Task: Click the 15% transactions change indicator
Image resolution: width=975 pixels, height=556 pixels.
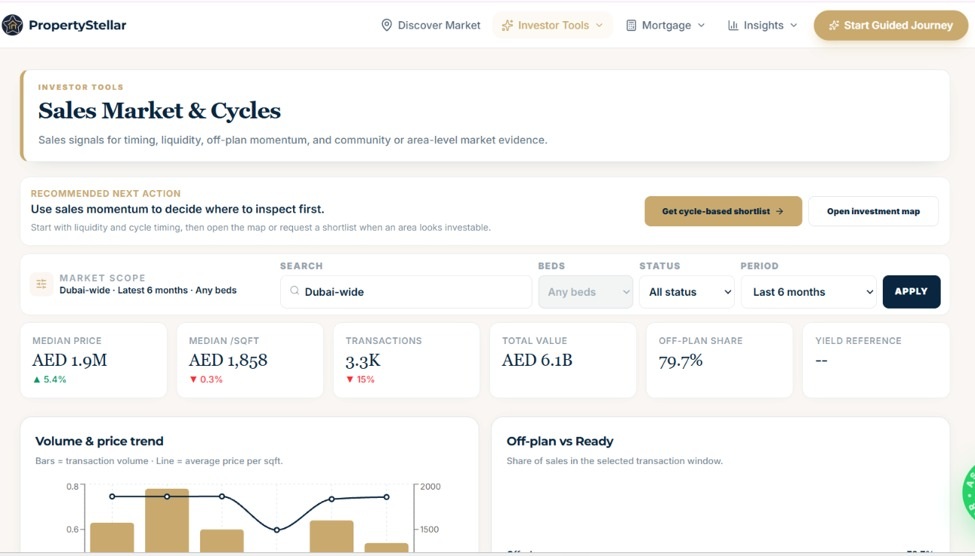Action: click(361, 379)
